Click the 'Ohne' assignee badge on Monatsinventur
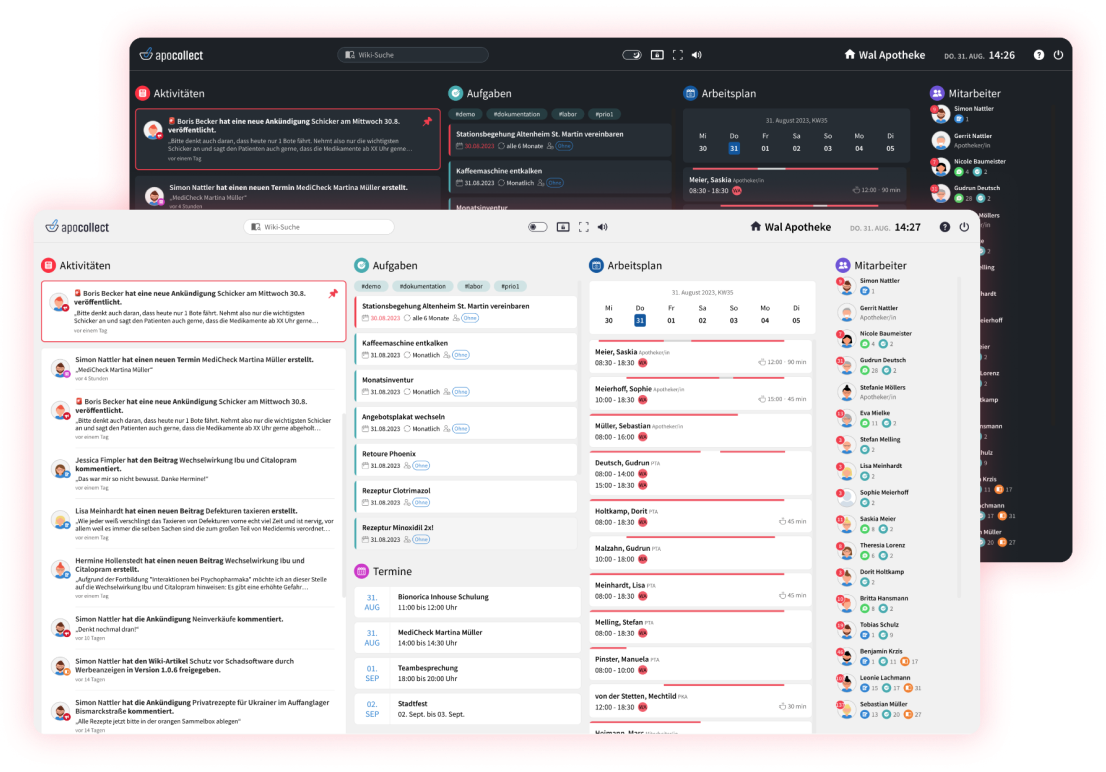Image resolution: width=1106 pixels, height=772 pixels. tap(460, 392)
